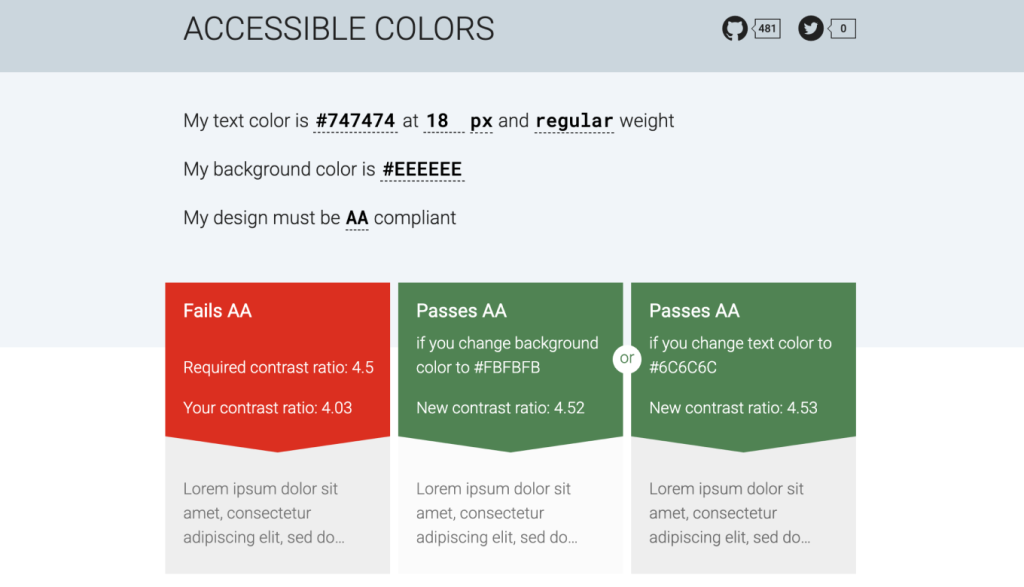Select suggested text color #6C6C6C card
Image resolution: width=1024 pixels, height=587 pixels.
(x=743, y=367)
